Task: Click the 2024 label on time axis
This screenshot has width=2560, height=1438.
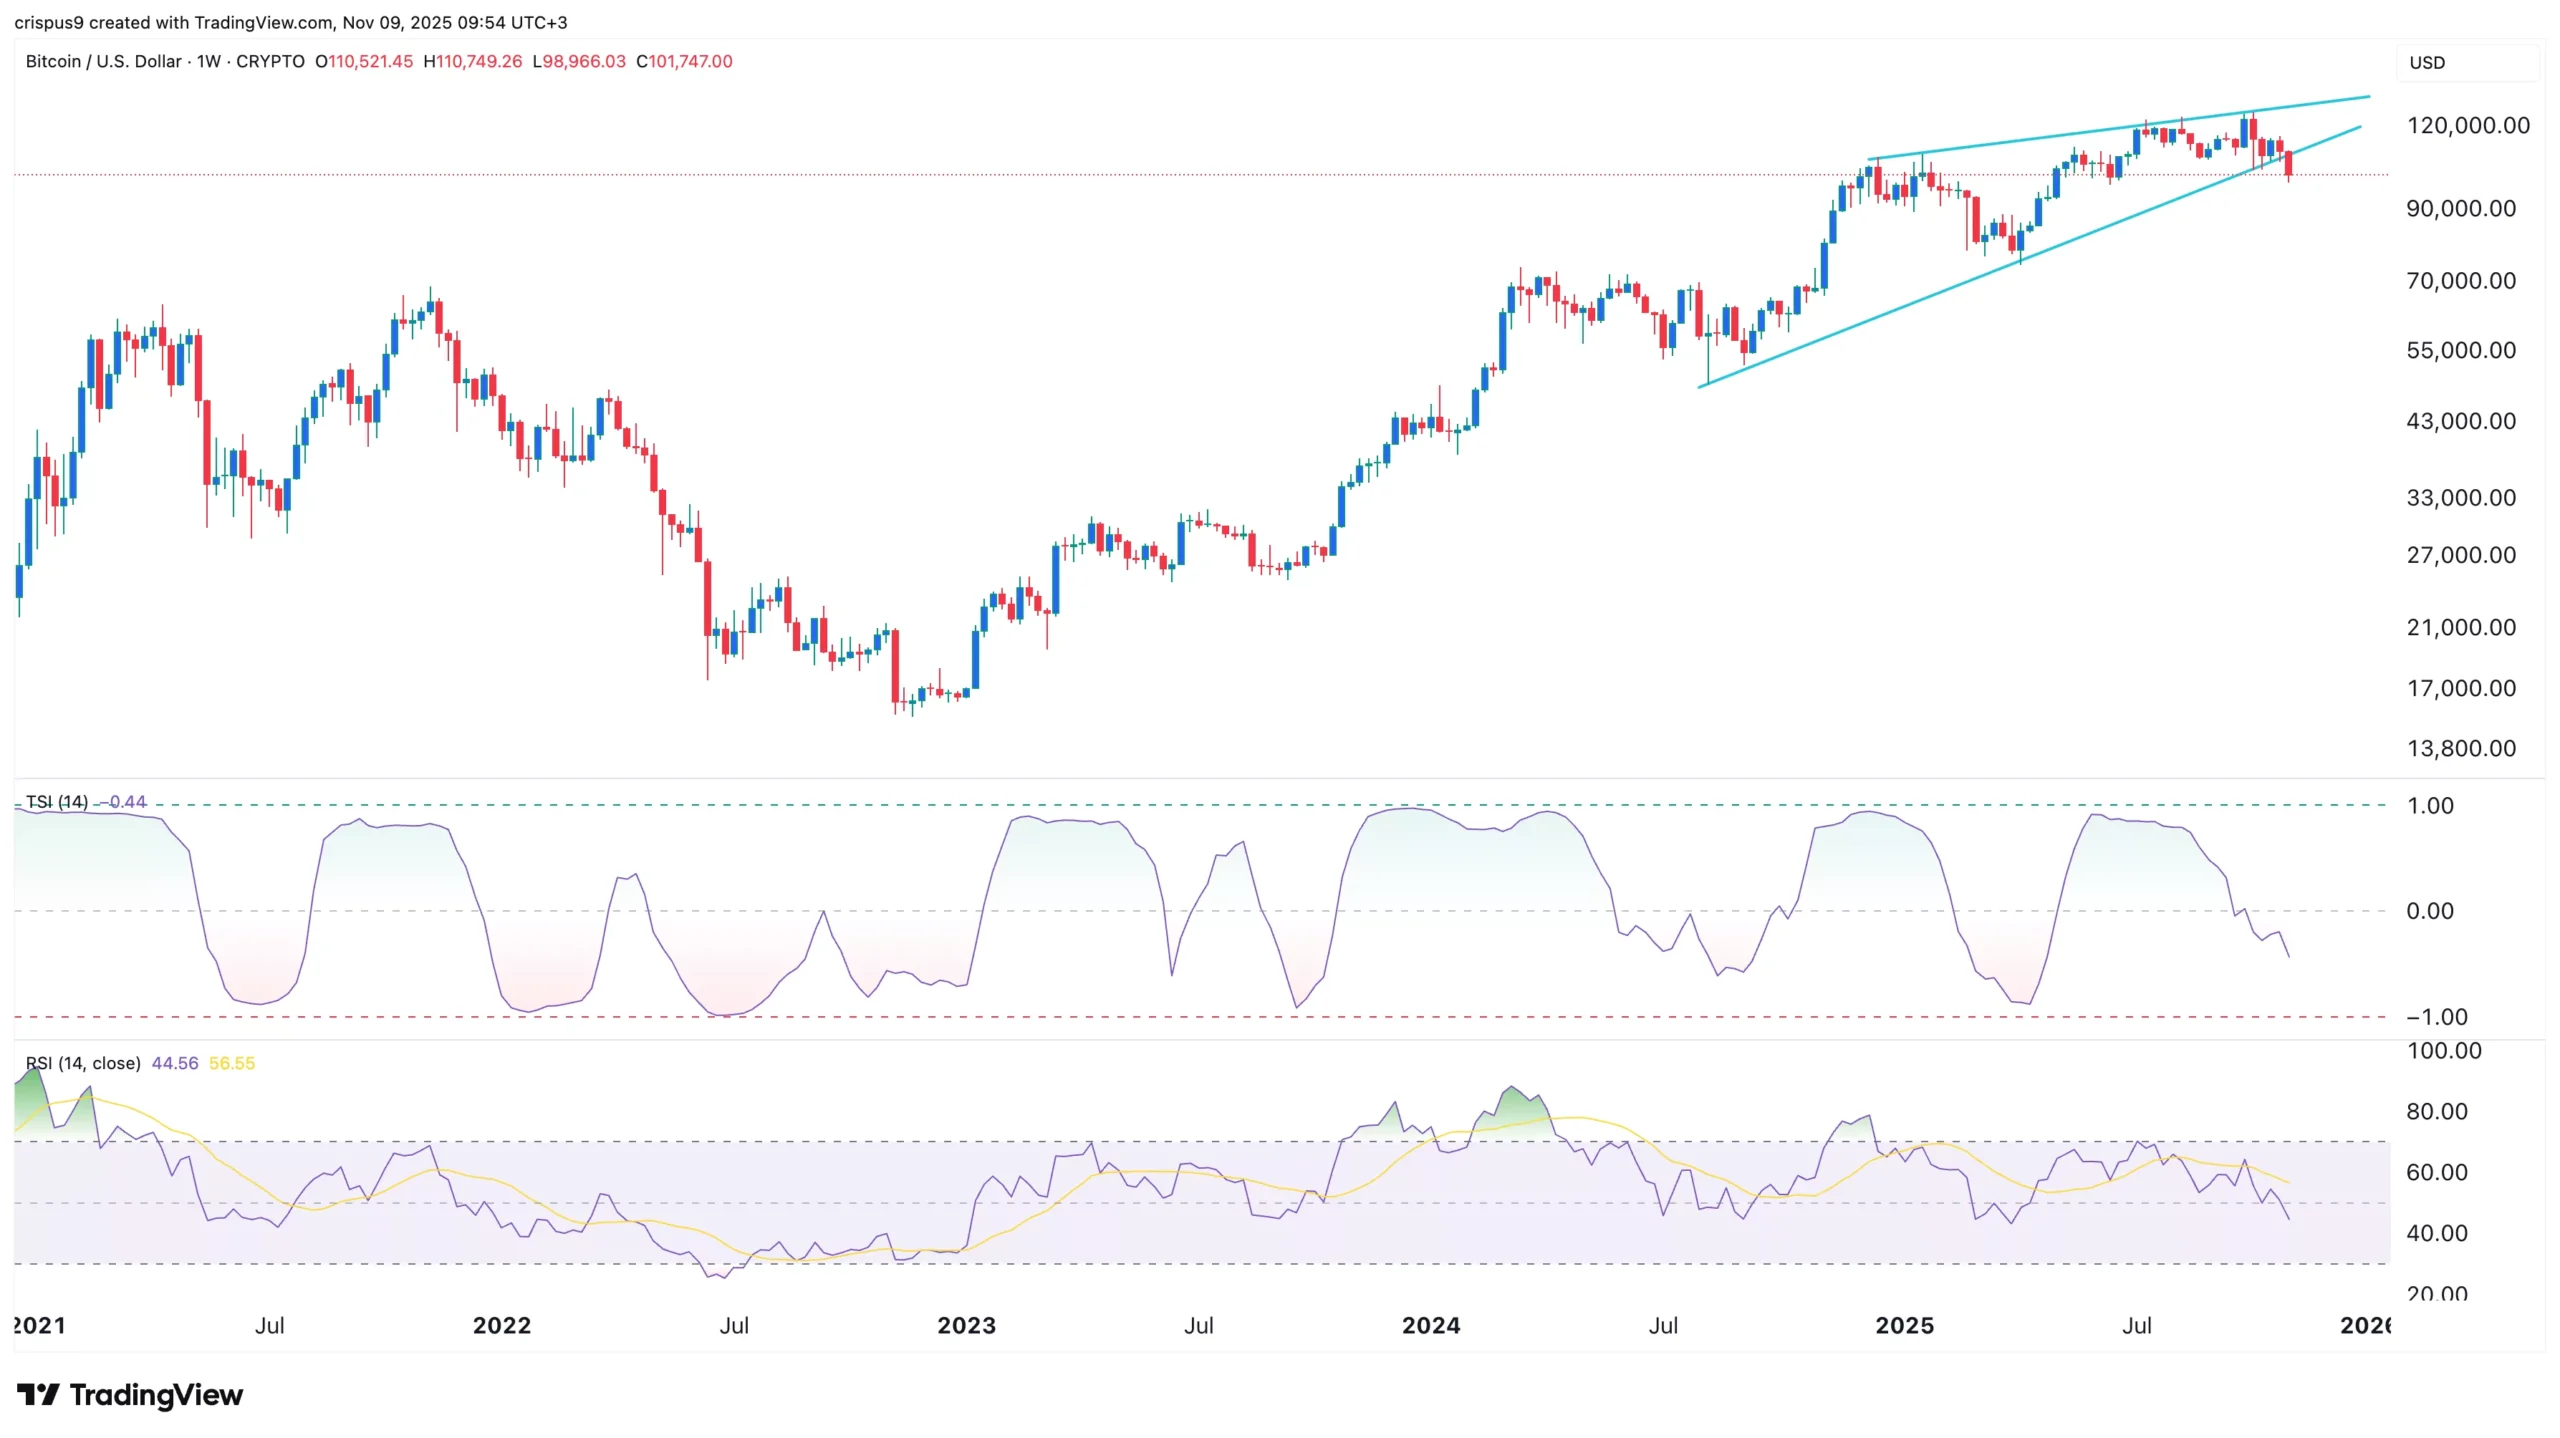Action: 1430,1325
